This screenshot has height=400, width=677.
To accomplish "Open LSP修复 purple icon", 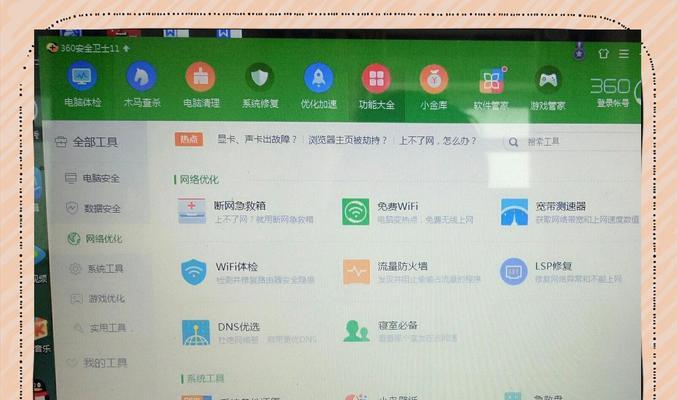I will click(x=513, y=272).
